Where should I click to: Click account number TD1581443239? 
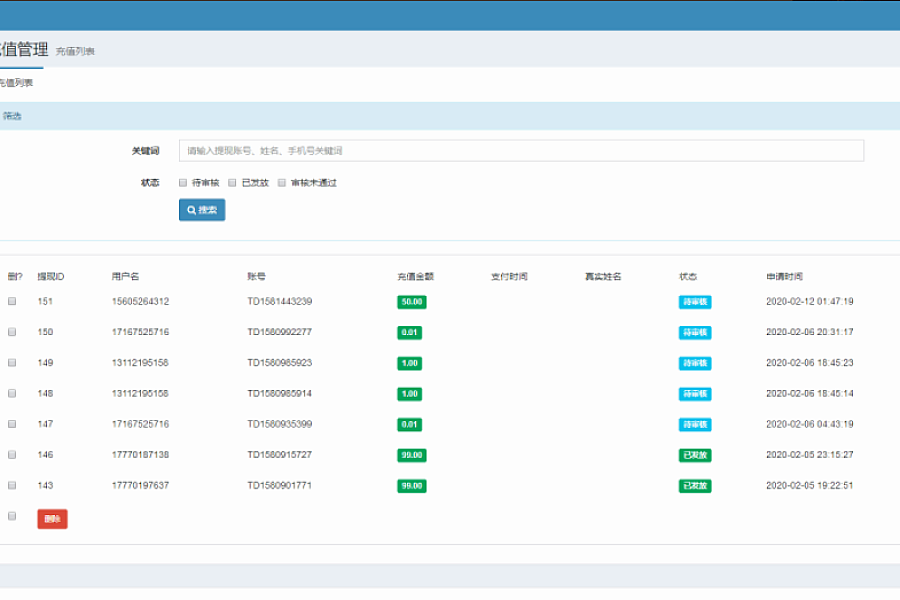(x=280, y=301)
